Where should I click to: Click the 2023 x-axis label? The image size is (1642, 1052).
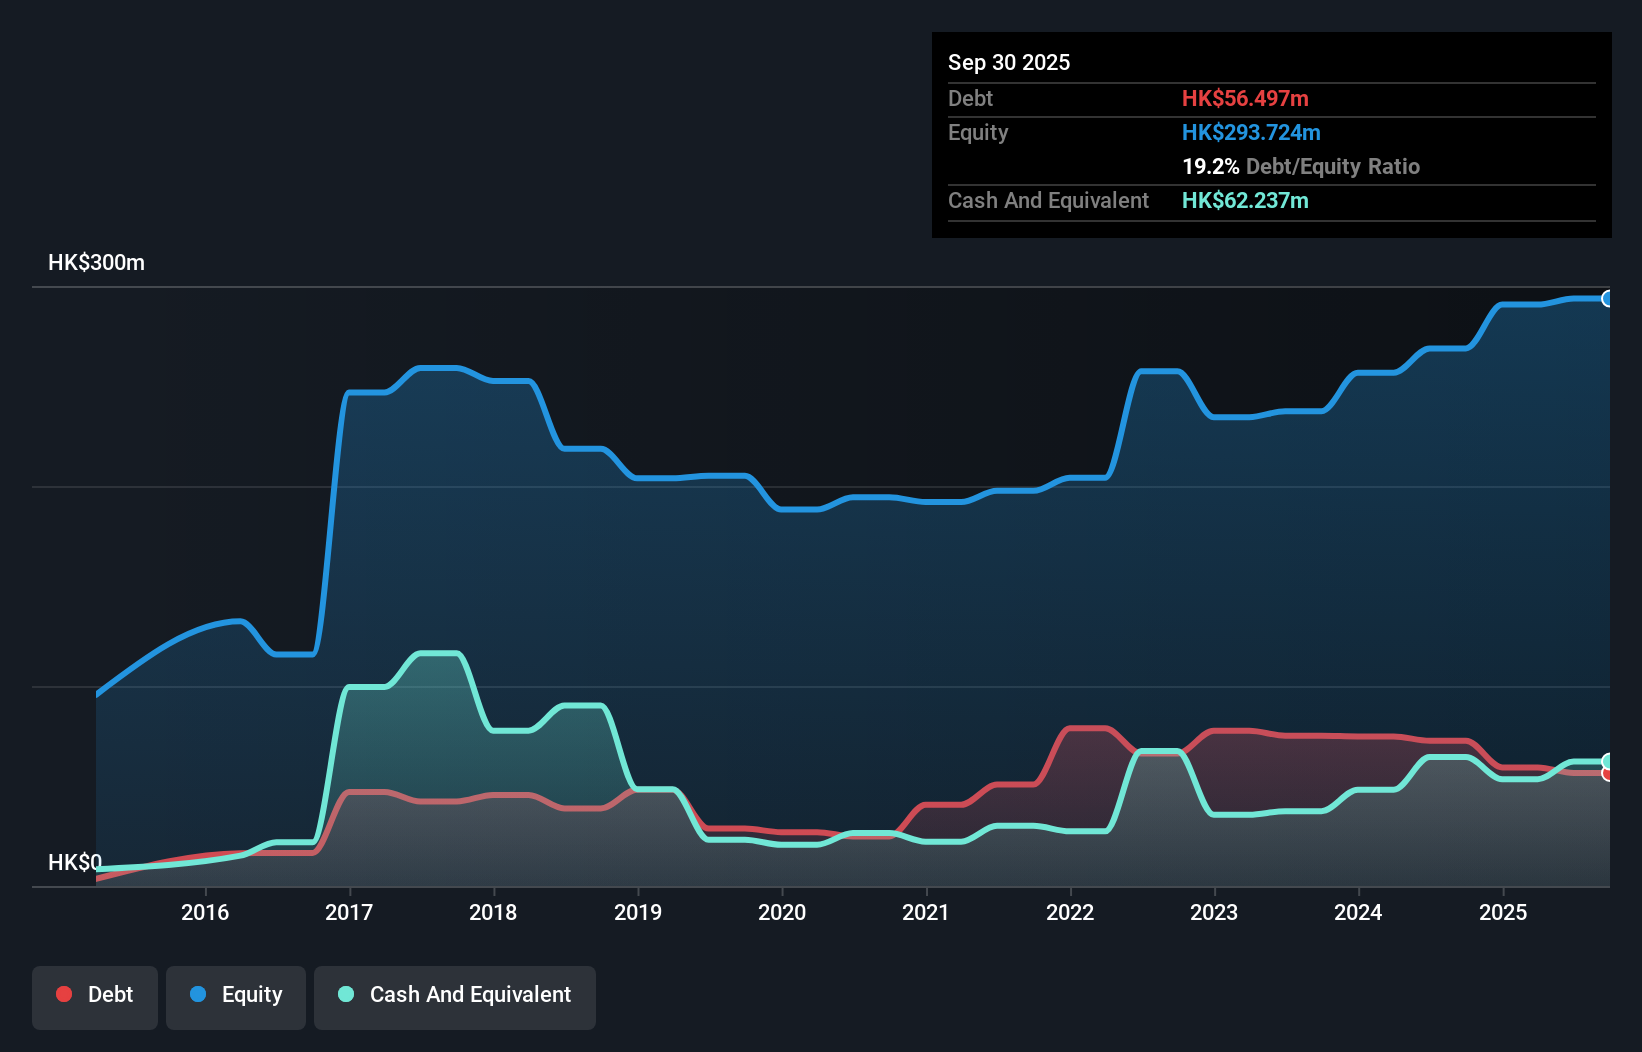tap(1214, 912)
